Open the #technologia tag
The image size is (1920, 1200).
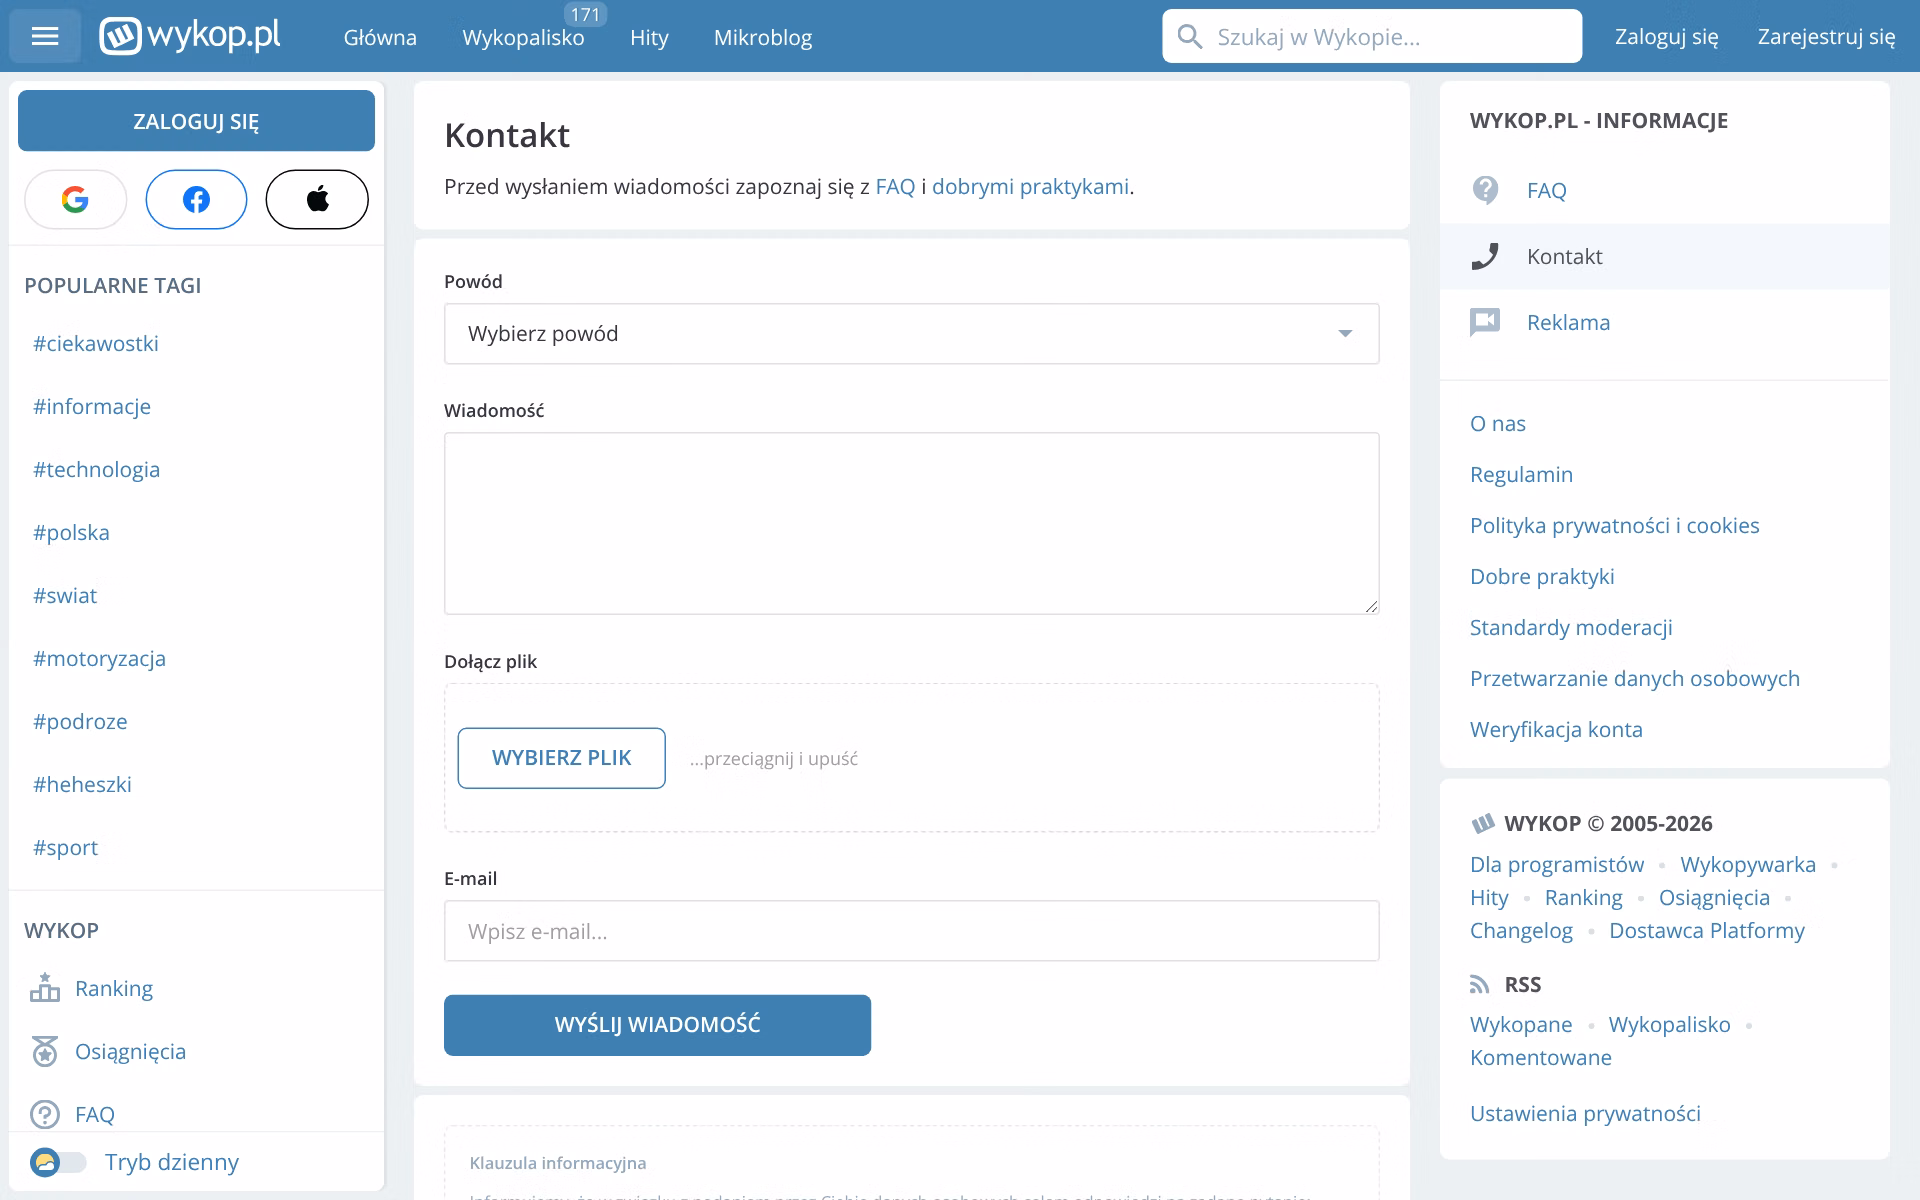96,469
